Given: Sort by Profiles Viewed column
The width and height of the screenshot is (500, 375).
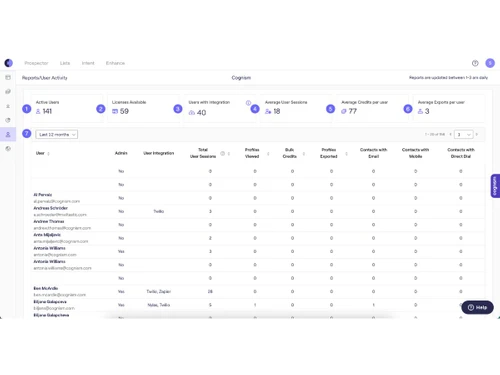Looking at the screenshot, I should click(x=268, y=153).
